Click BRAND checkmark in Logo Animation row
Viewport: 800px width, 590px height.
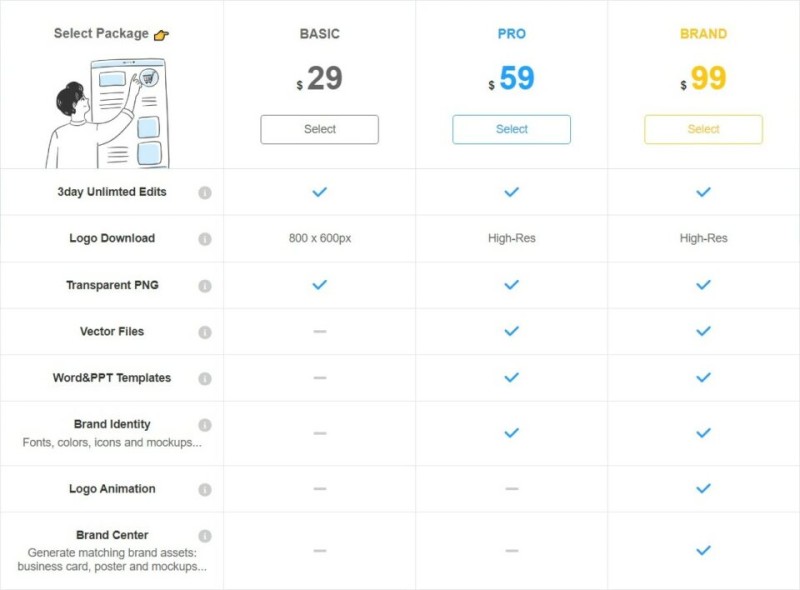[703, 488]
